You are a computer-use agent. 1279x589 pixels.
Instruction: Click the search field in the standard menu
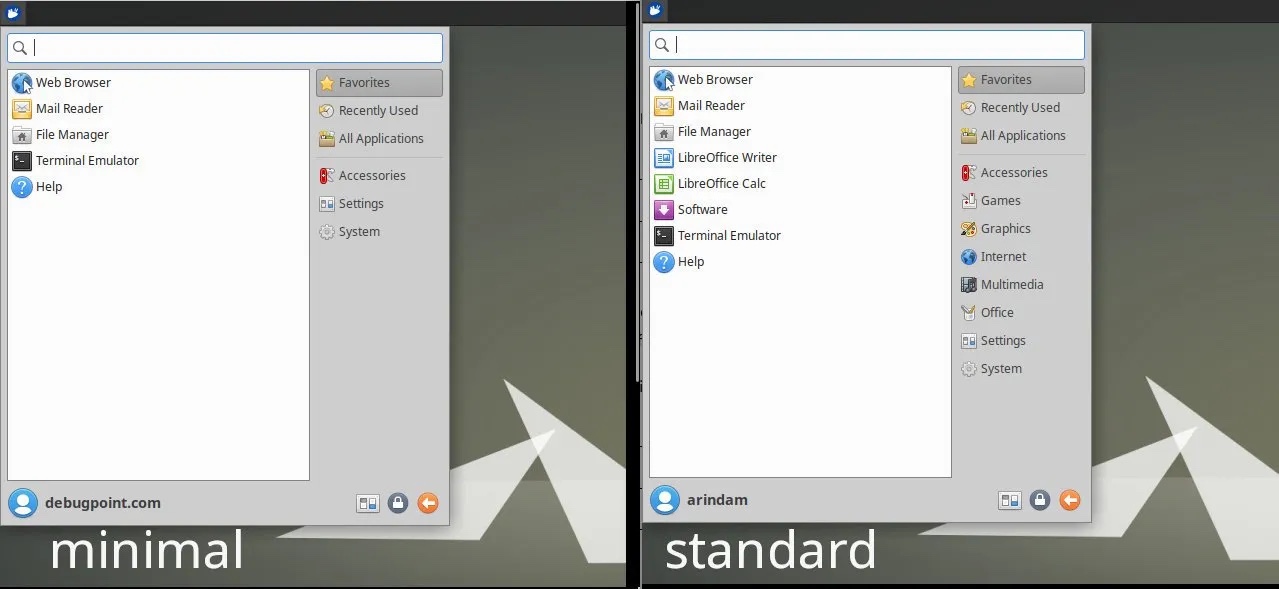pyautogui.click(x=866, y=44)
